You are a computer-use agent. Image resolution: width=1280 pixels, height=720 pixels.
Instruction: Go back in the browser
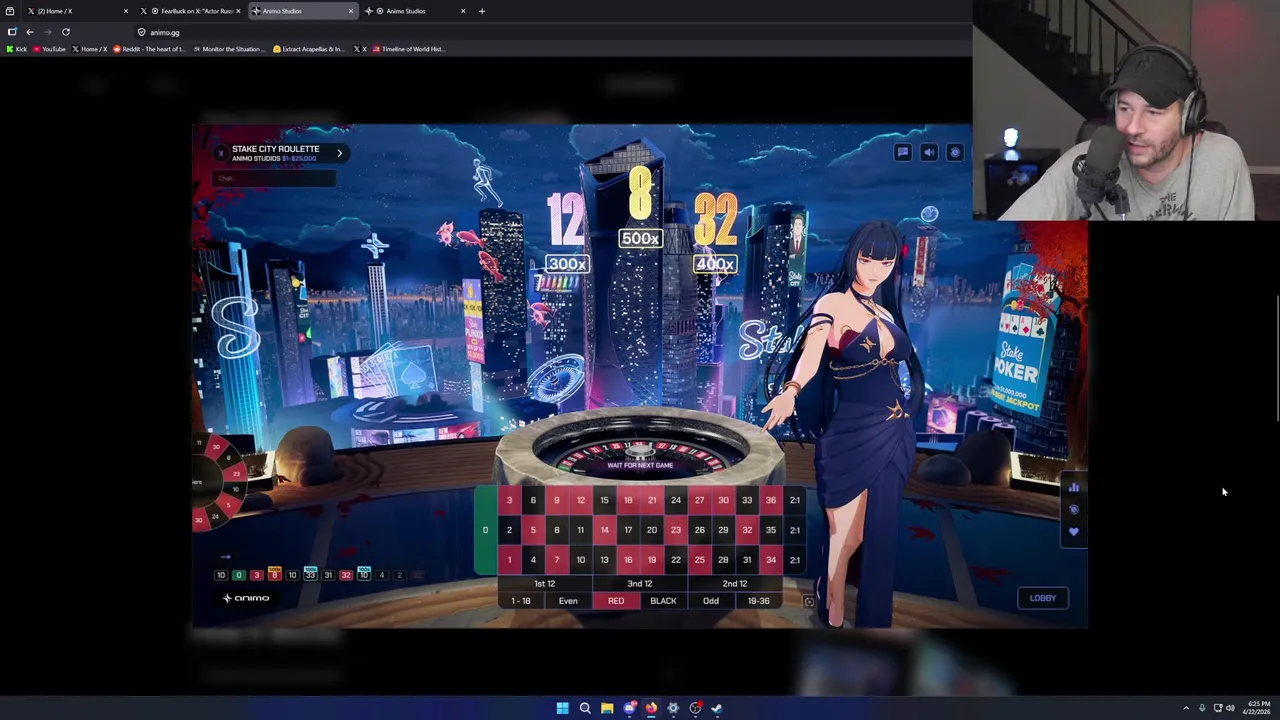[x=30, y=32]
